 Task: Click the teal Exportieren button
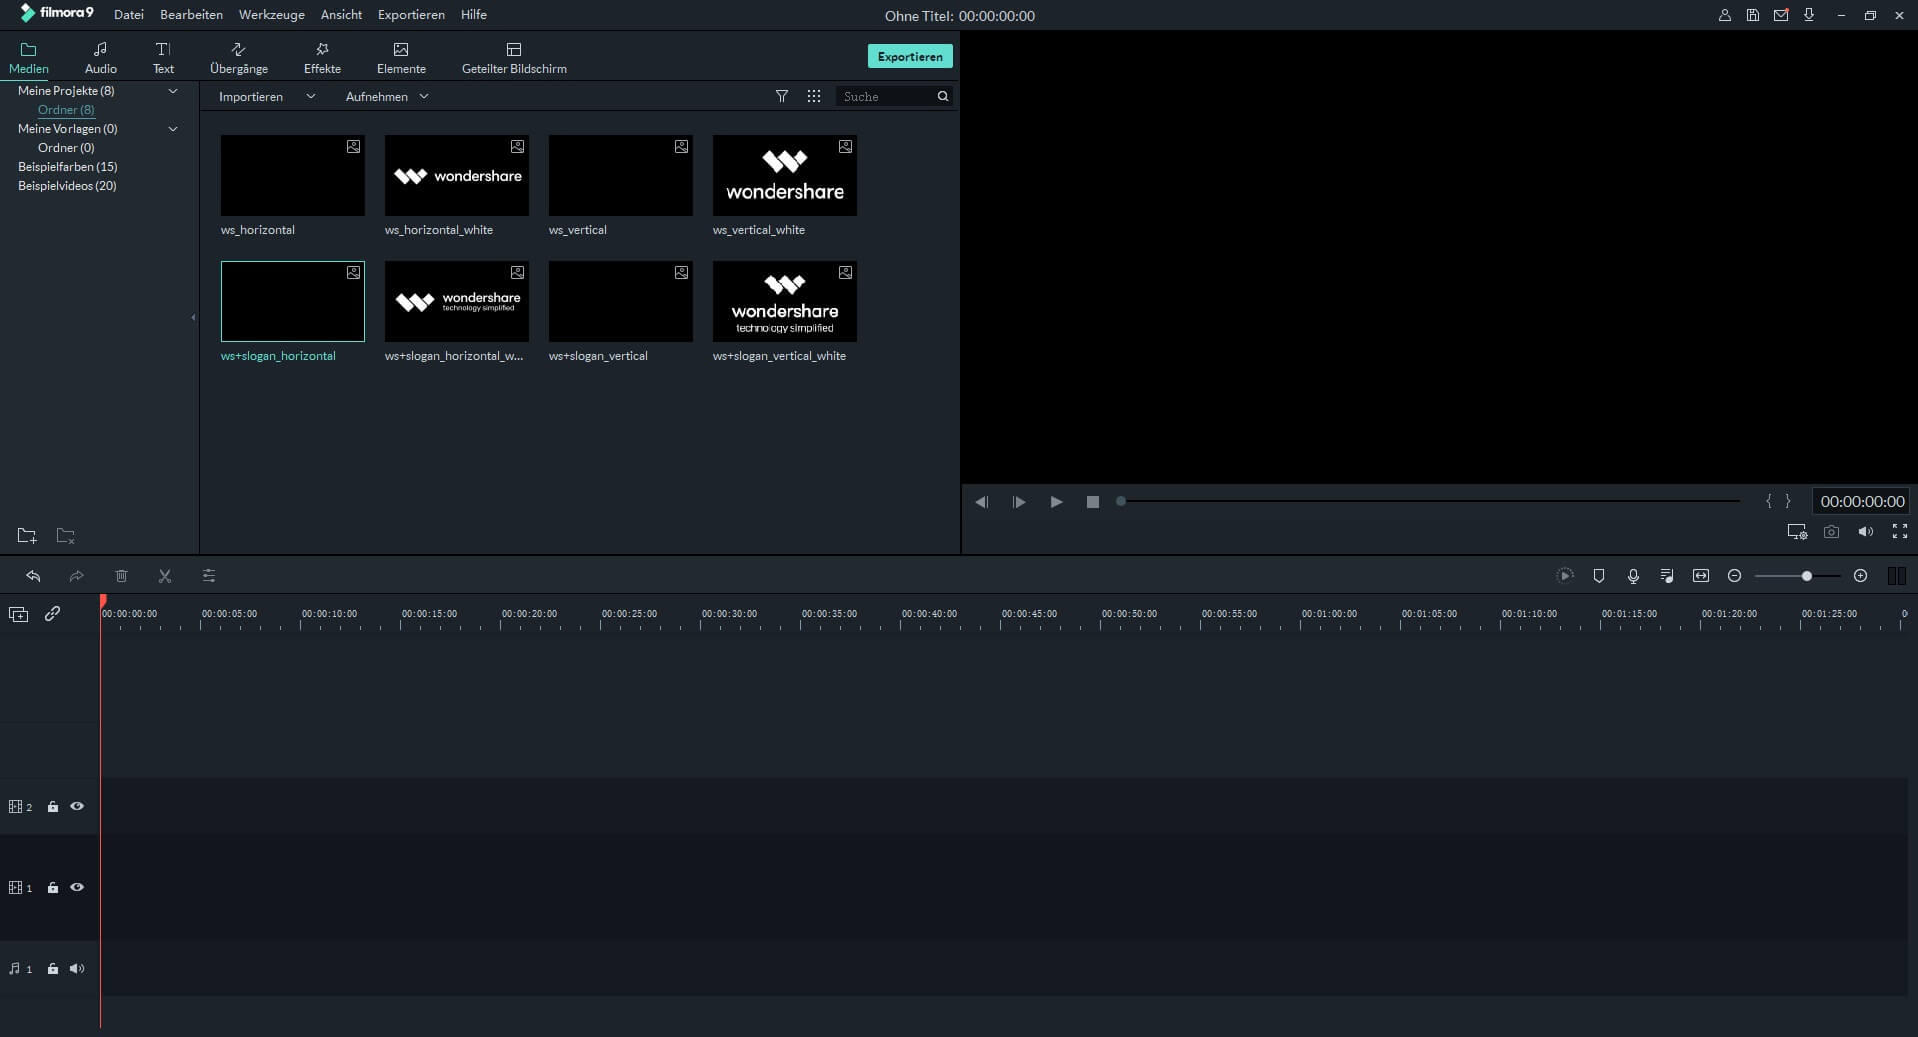(910, 57)
